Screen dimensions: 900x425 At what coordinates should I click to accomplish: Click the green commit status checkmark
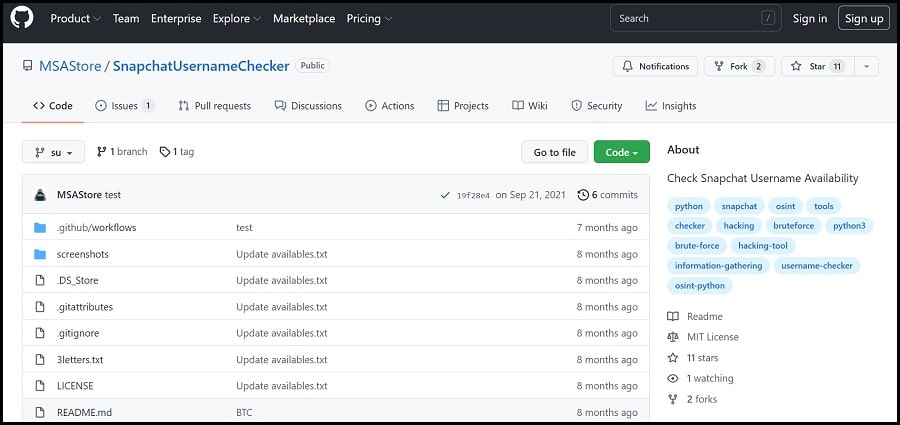[x=445, y=195]
